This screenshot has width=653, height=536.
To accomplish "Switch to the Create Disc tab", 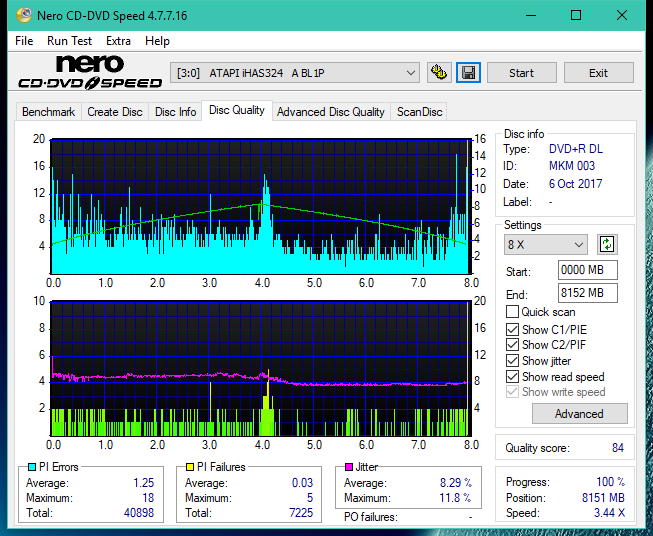I will tap(115, 112).
